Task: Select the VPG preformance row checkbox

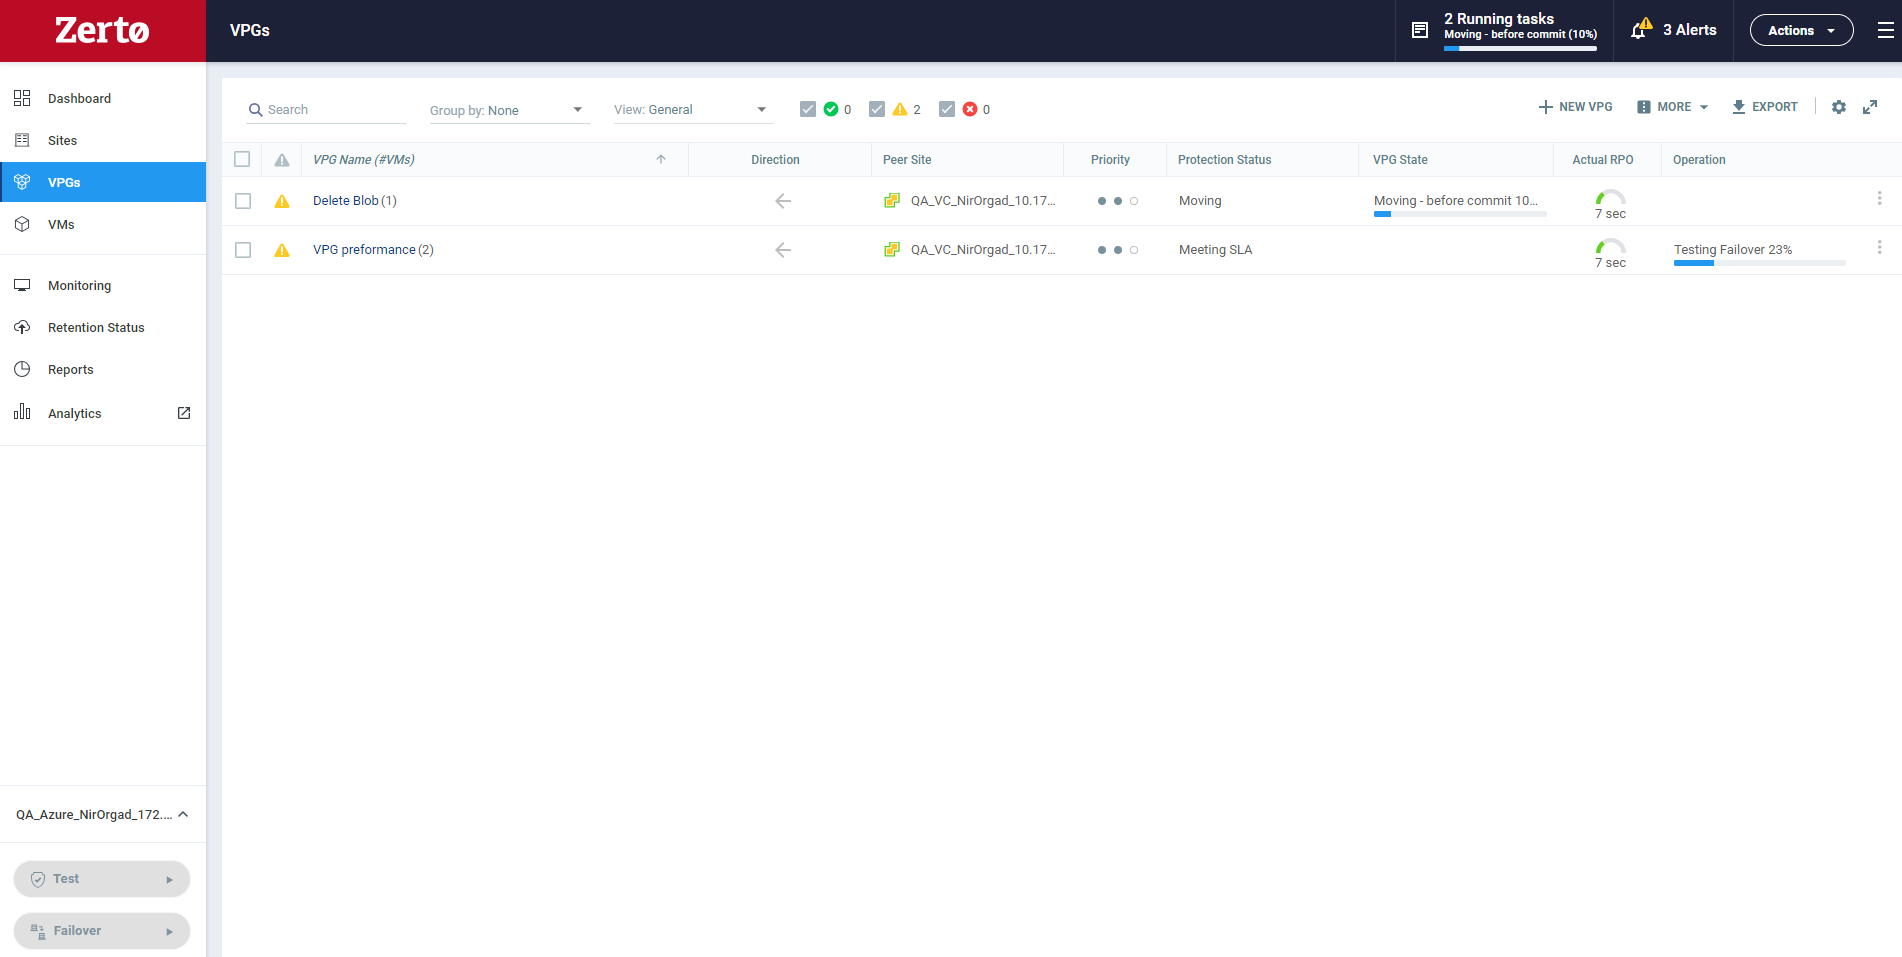Action: pyautogui.click(x=243, y=250)
